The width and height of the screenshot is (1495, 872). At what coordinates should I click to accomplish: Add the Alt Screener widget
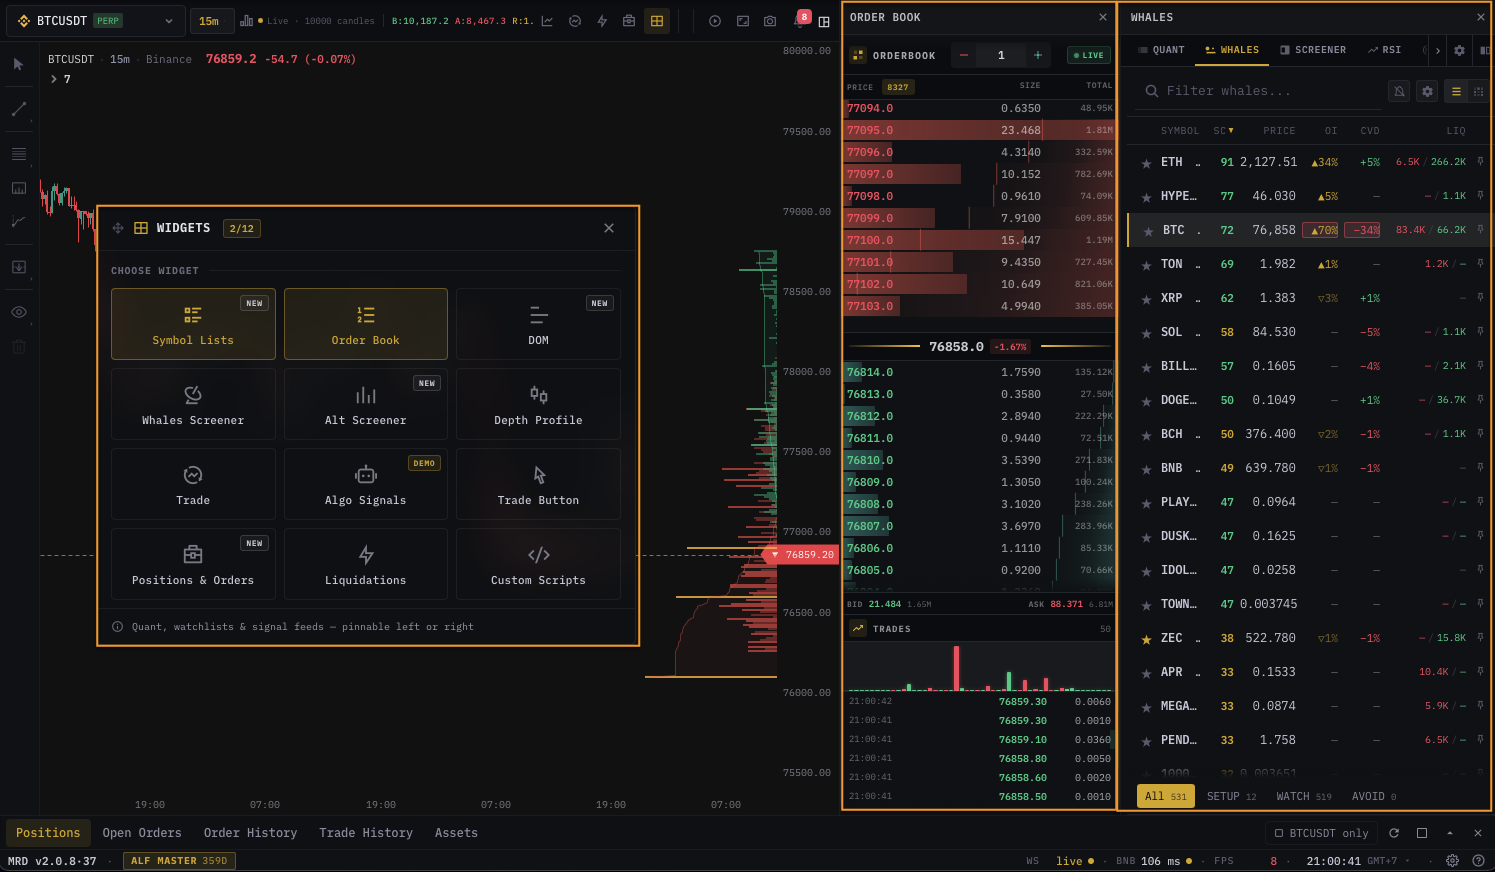tap(366, 404)
